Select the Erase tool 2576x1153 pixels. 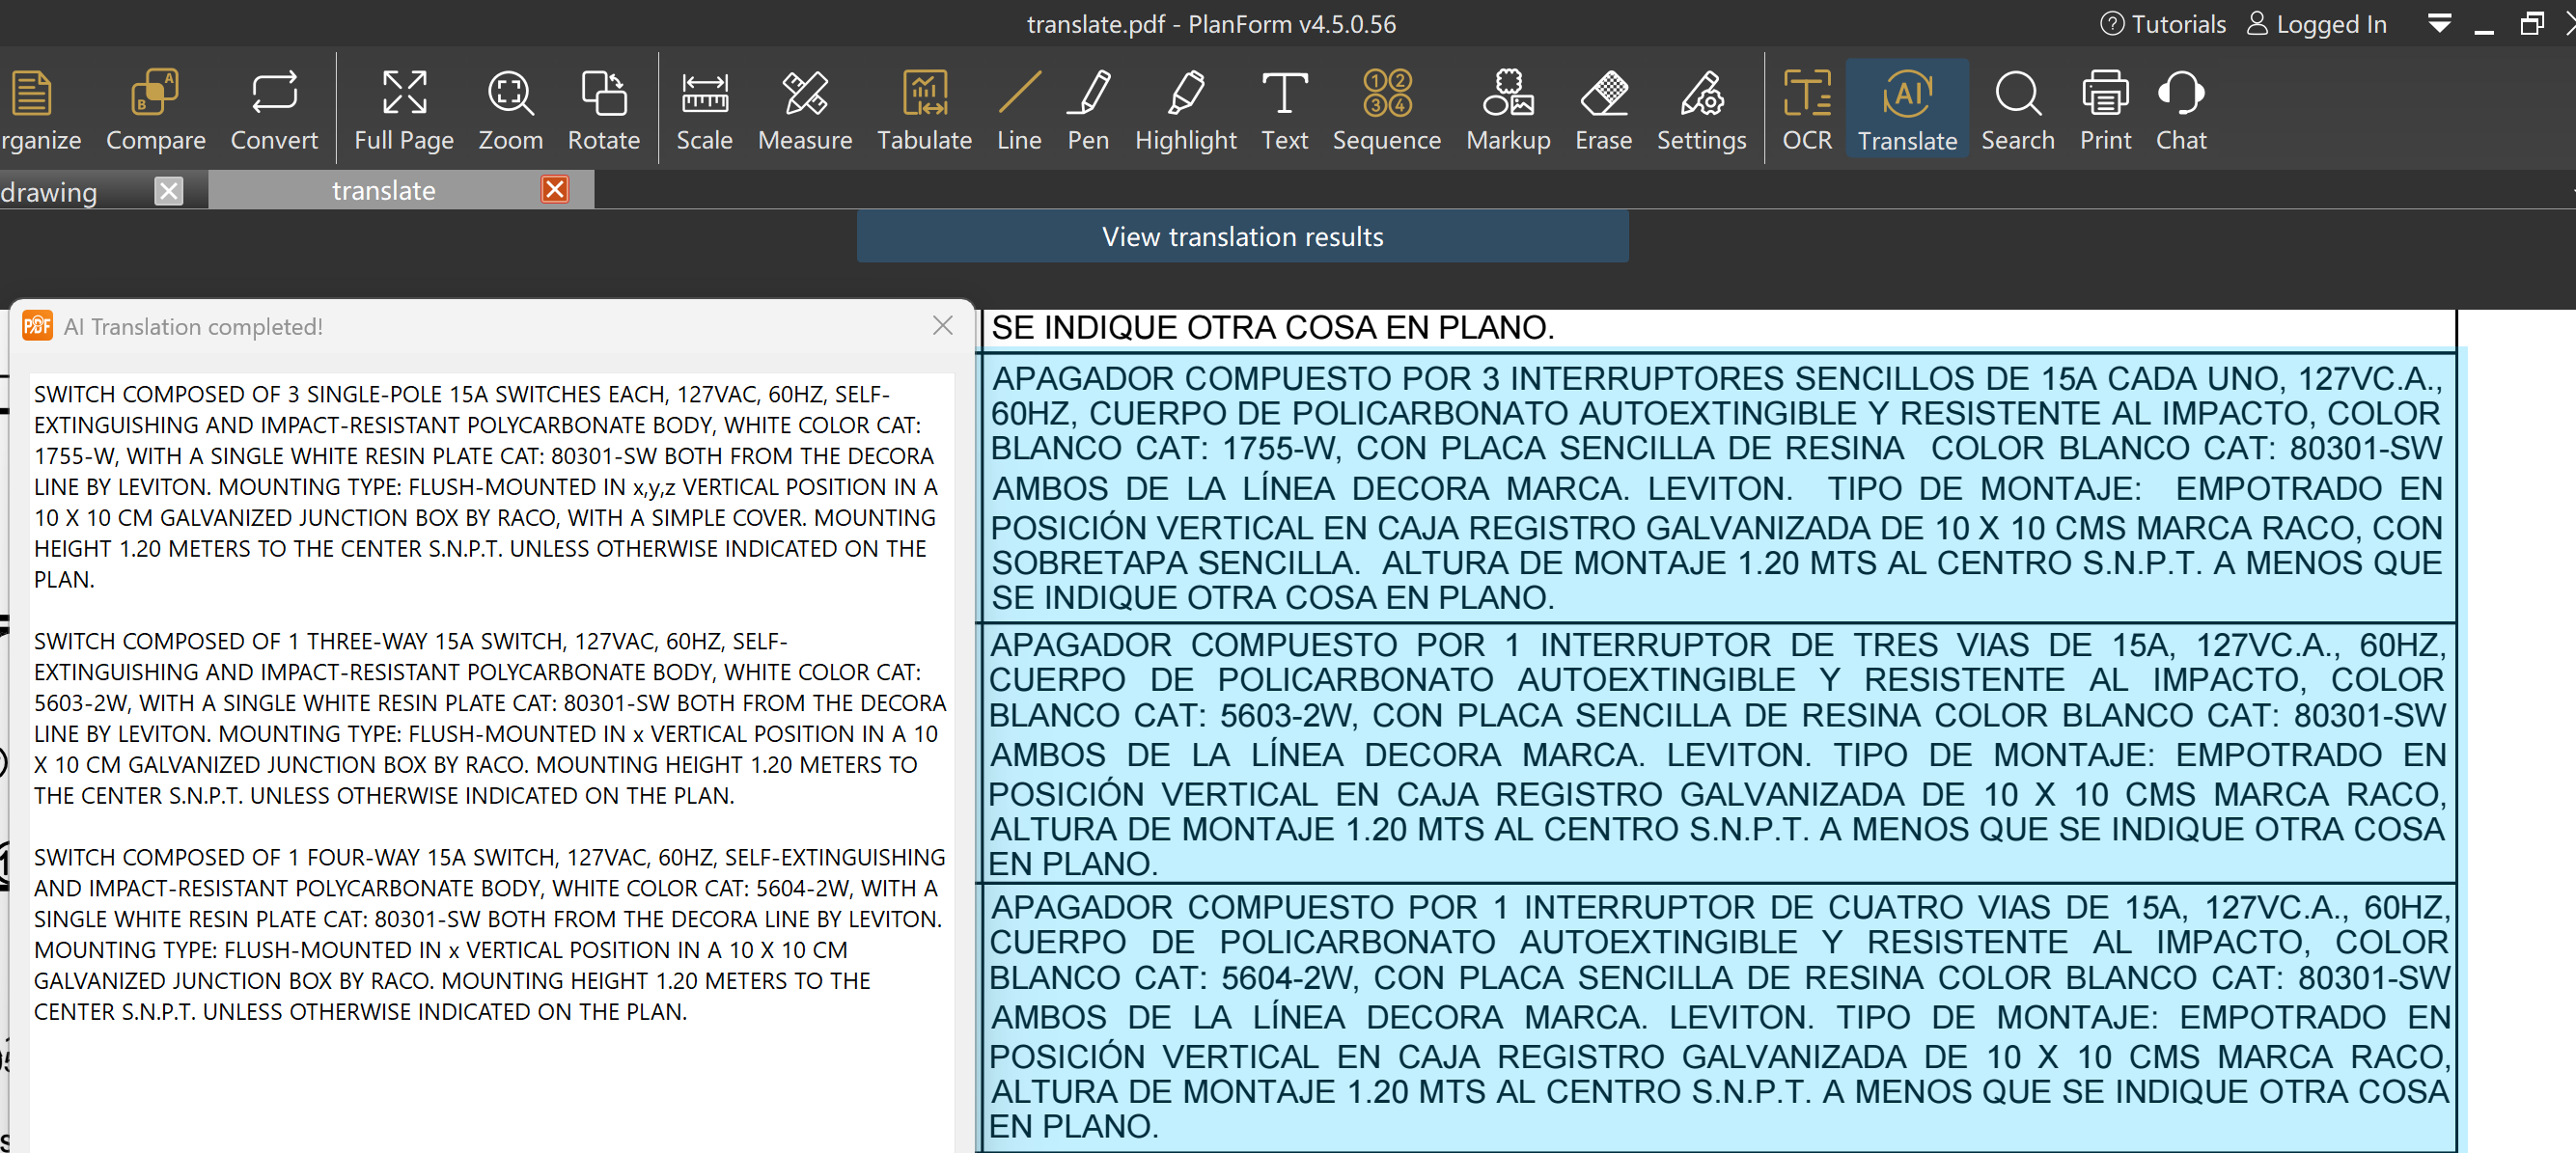tap(1603, 109)
